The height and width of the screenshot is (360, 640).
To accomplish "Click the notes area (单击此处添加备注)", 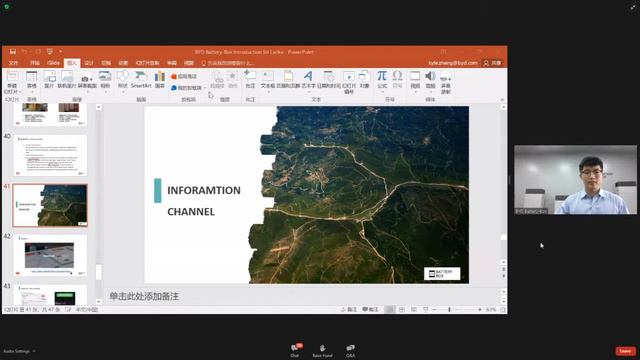I will pos(144,296).
